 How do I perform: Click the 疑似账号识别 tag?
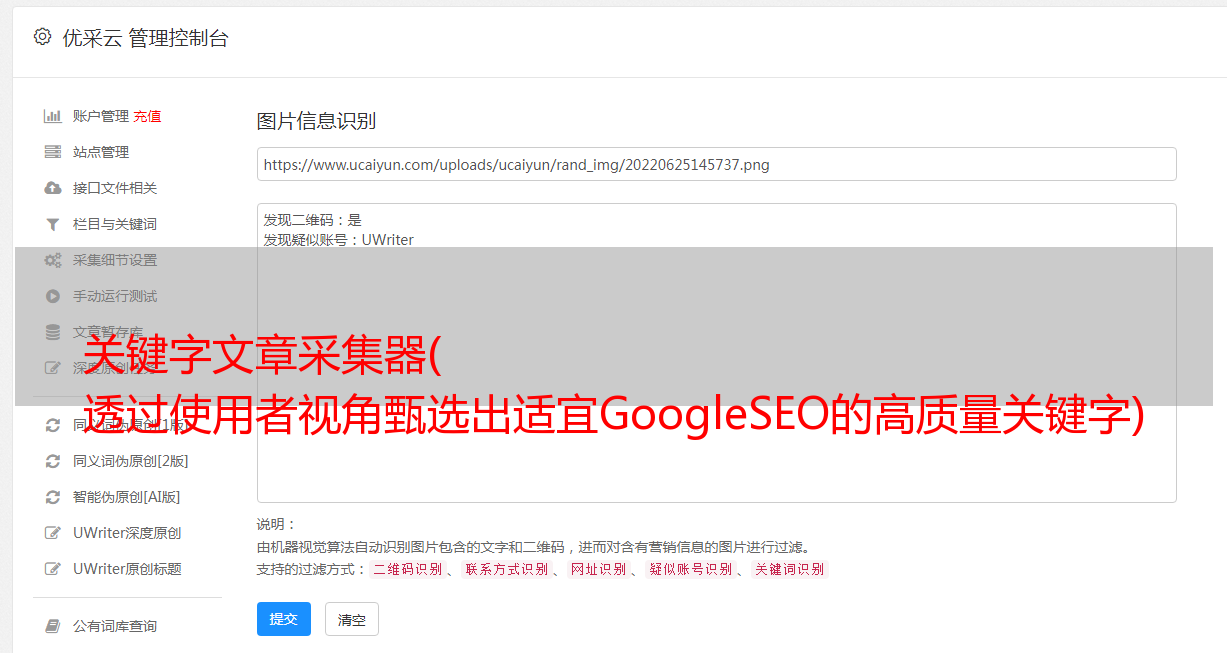pyautogui.click(x=690, y=569)
